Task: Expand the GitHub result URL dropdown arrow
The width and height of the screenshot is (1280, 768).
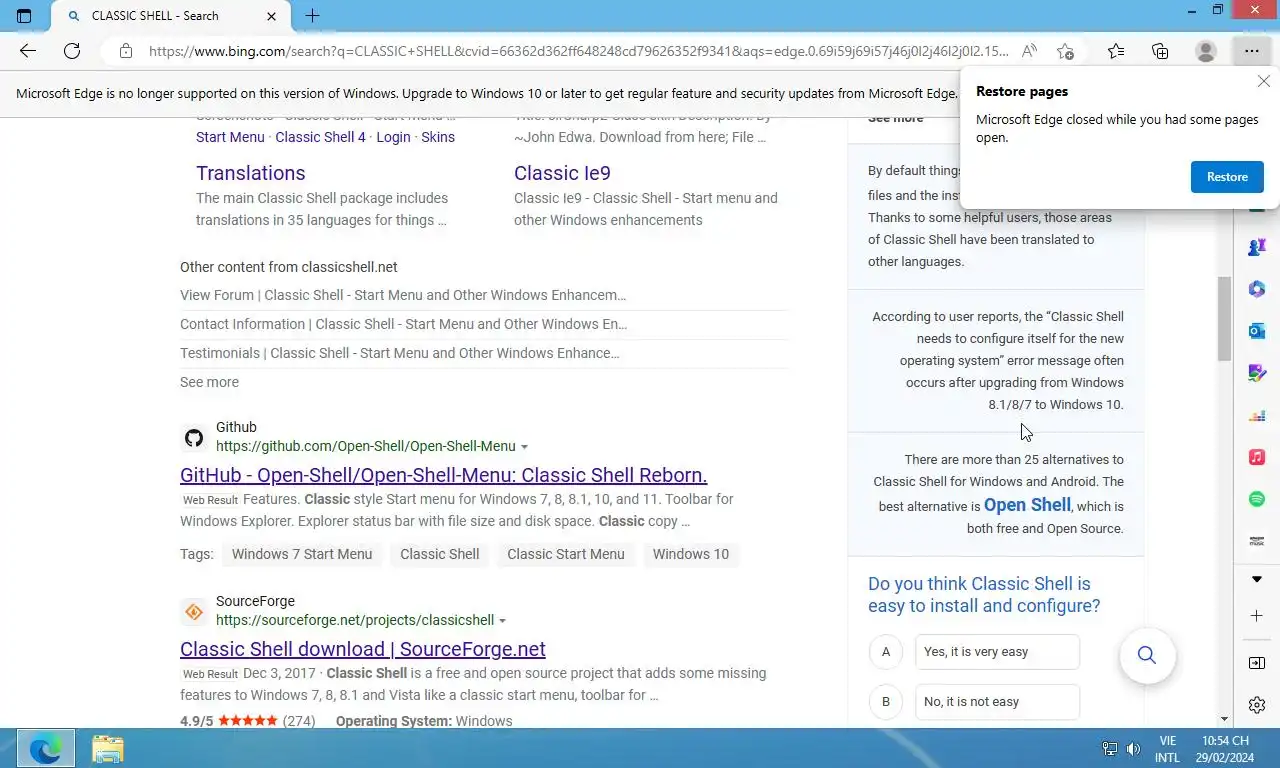Action: (x=524, y=447)
